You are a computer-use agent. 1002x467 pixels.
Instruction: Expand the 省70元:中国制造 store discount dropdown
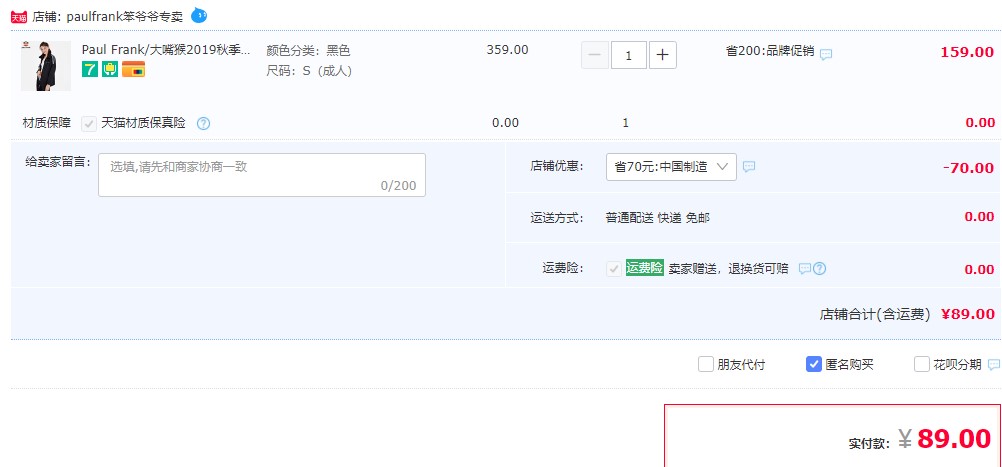click(671, 167)
